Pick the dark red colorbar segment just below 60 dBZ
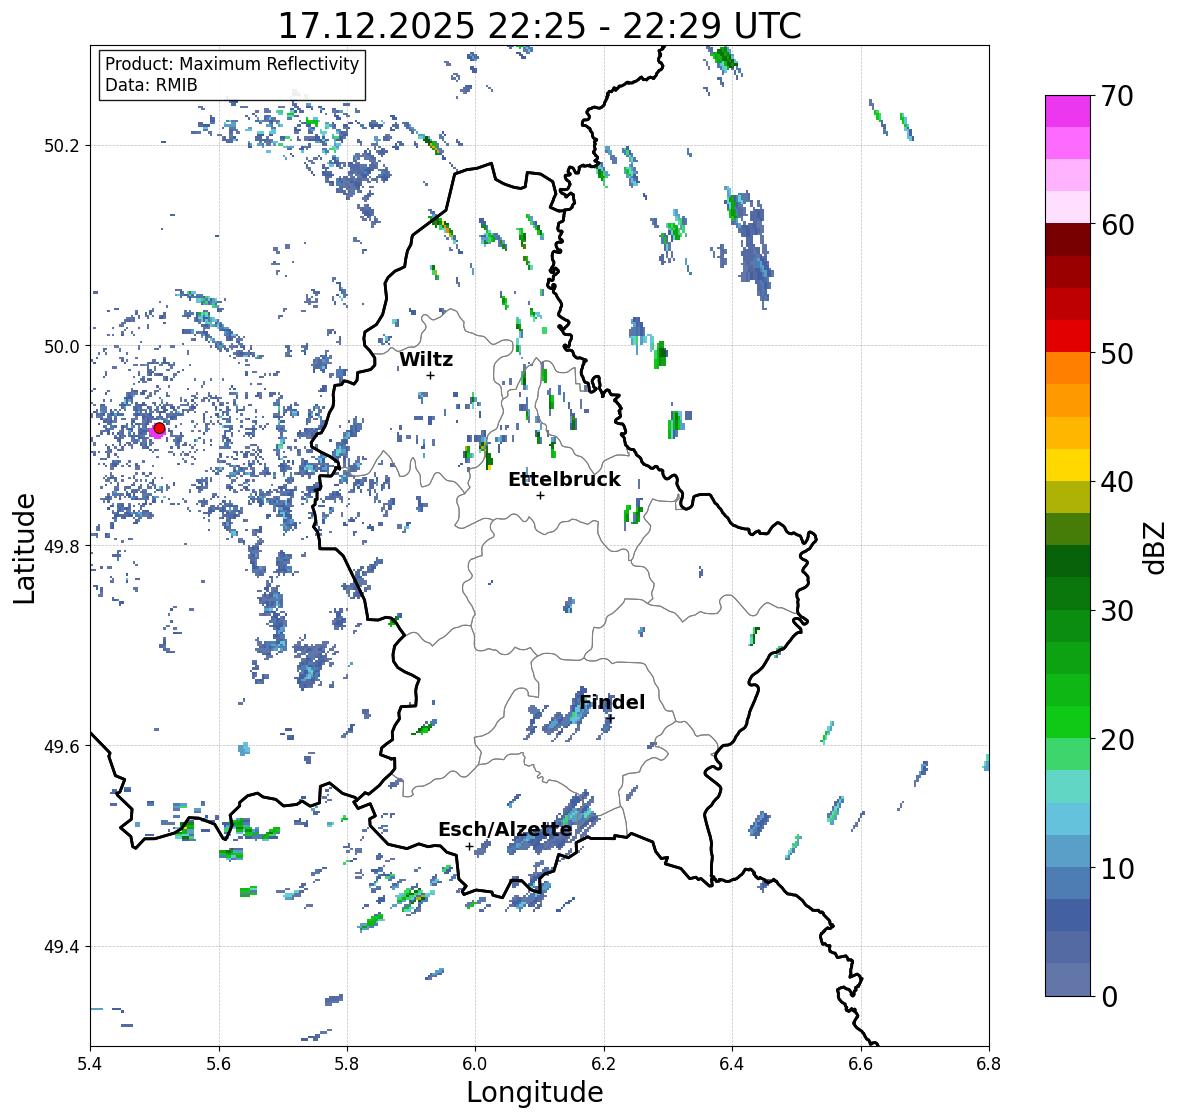This screenshot has width=1179, height=1117. tap(1068, 240)
